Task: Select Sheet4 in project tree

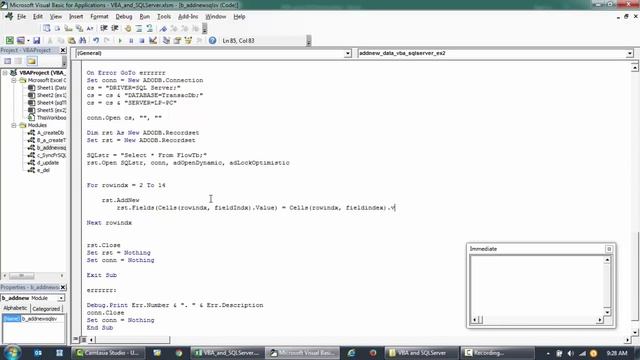Action: pyautogui.click(x=47, y=103)
